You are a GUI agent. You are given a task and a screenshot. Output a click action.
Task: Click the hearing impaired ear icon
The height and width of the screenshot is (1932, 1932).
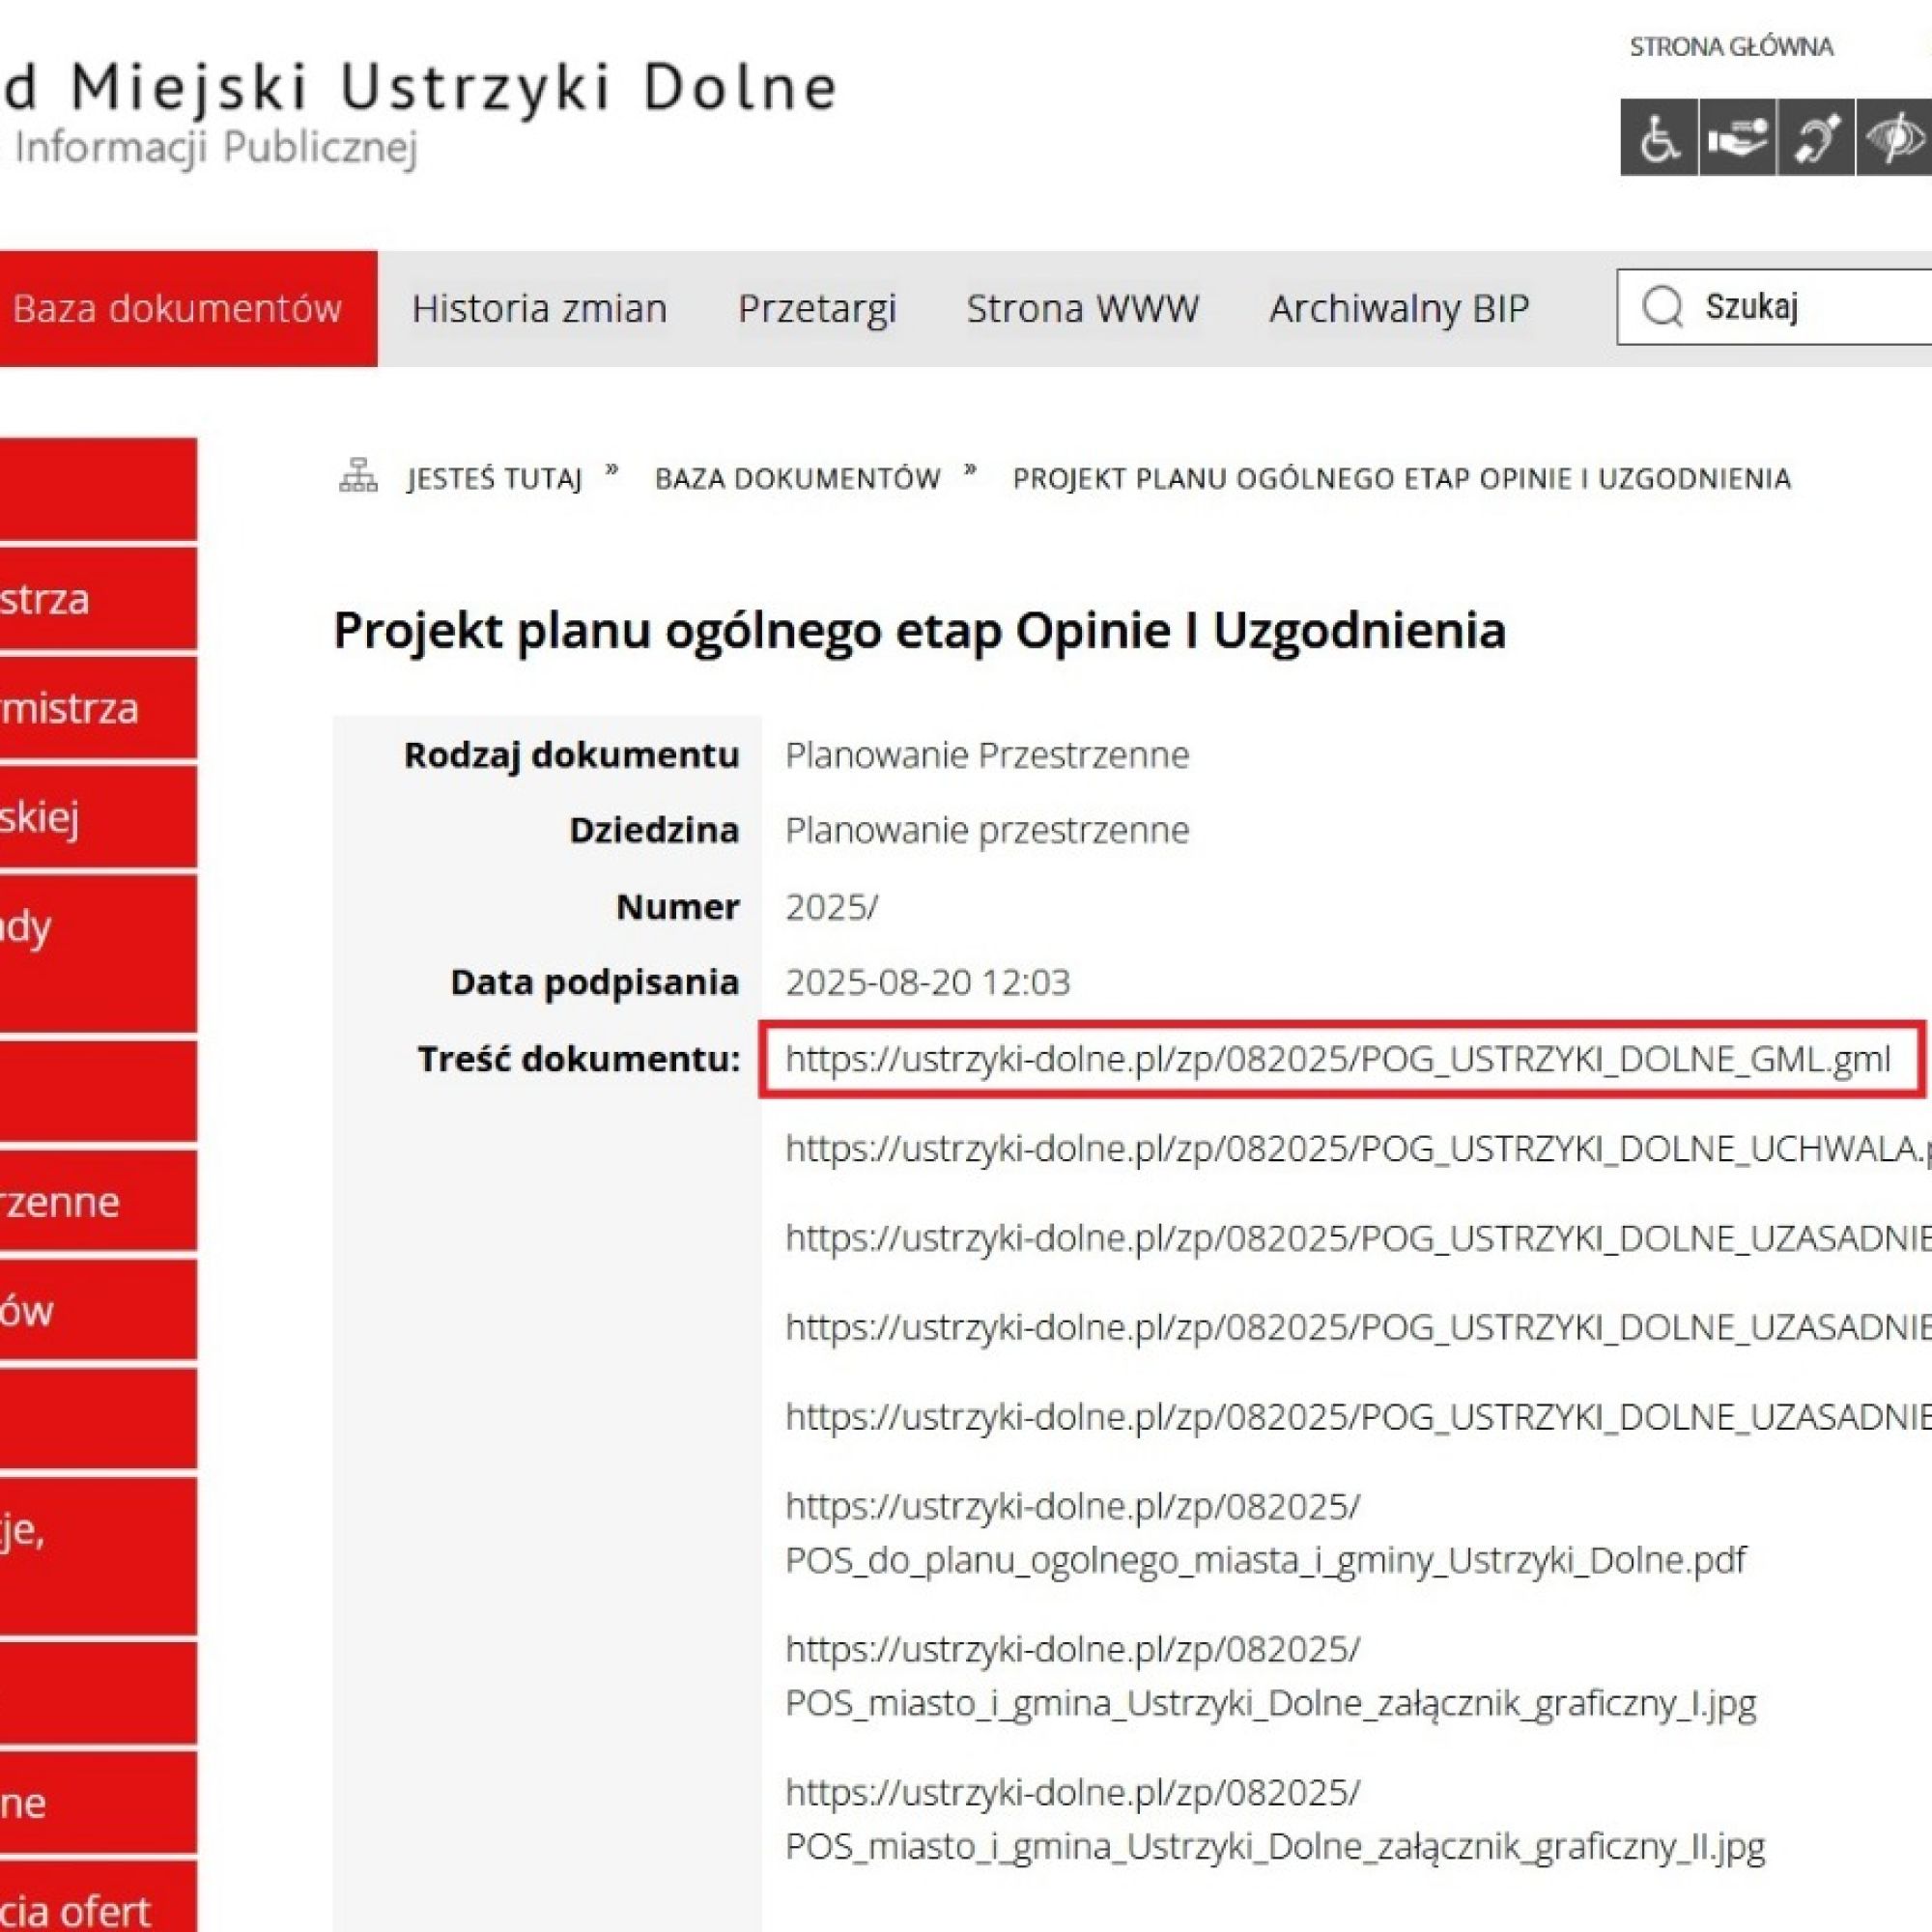pyautogui.click(x=1815, y=138)
